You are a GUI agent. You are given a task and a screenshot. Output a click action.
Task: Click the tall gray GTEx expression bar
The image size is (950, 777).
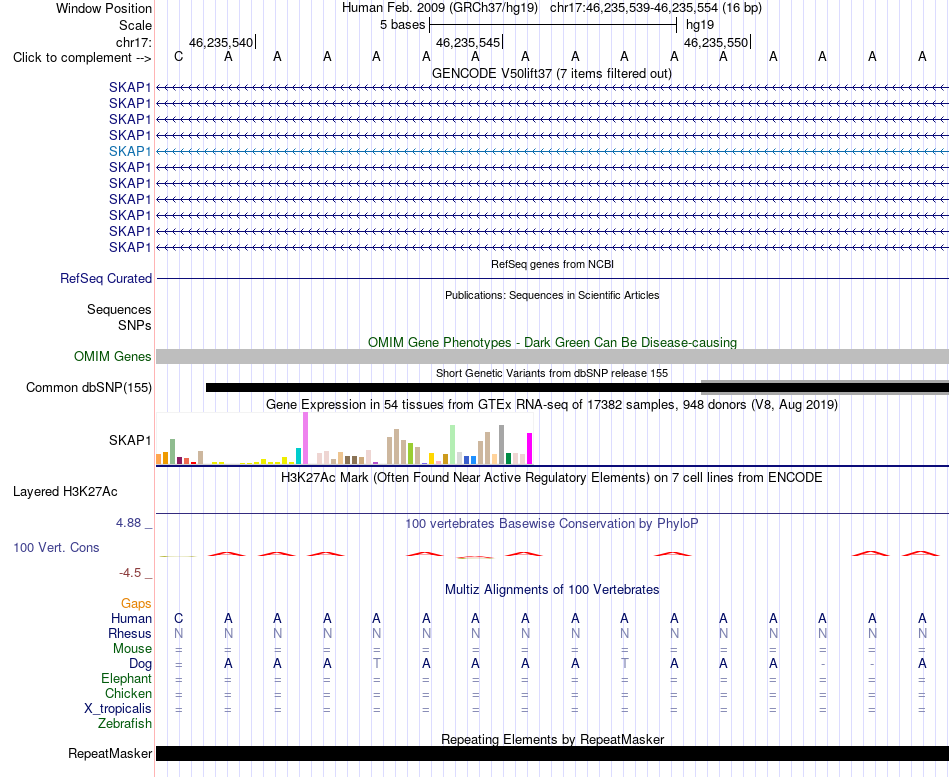point(502,445)
